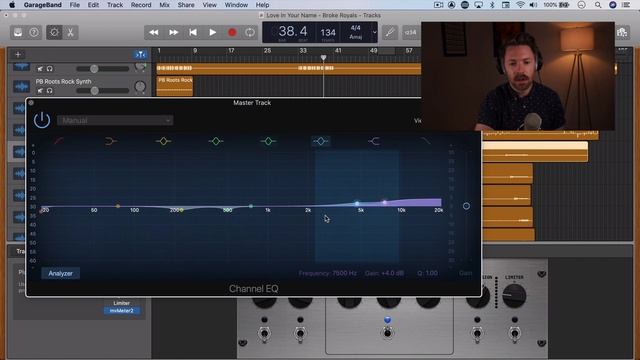Open the LCD display mode dropdown arrow
The image size is (640, 360).
374,32
